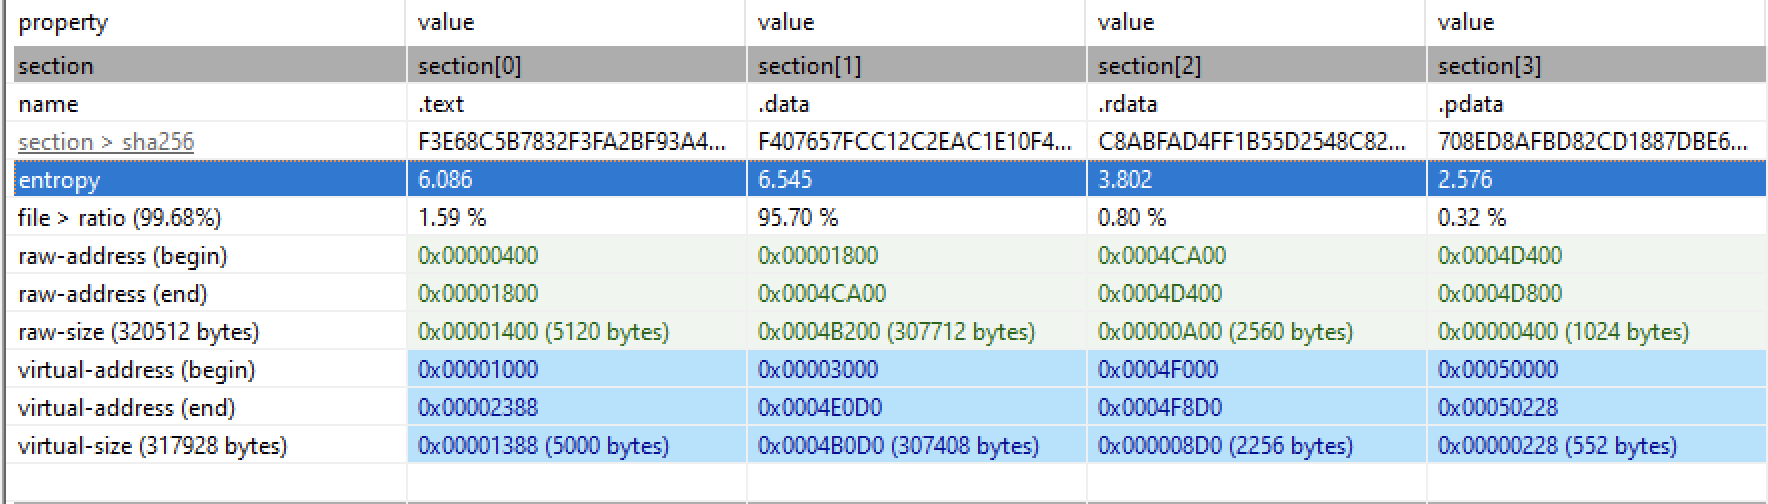Select the virtual-address (begin) row label
The height and width of the screenshot is (504, 1768).
[137, 370]
